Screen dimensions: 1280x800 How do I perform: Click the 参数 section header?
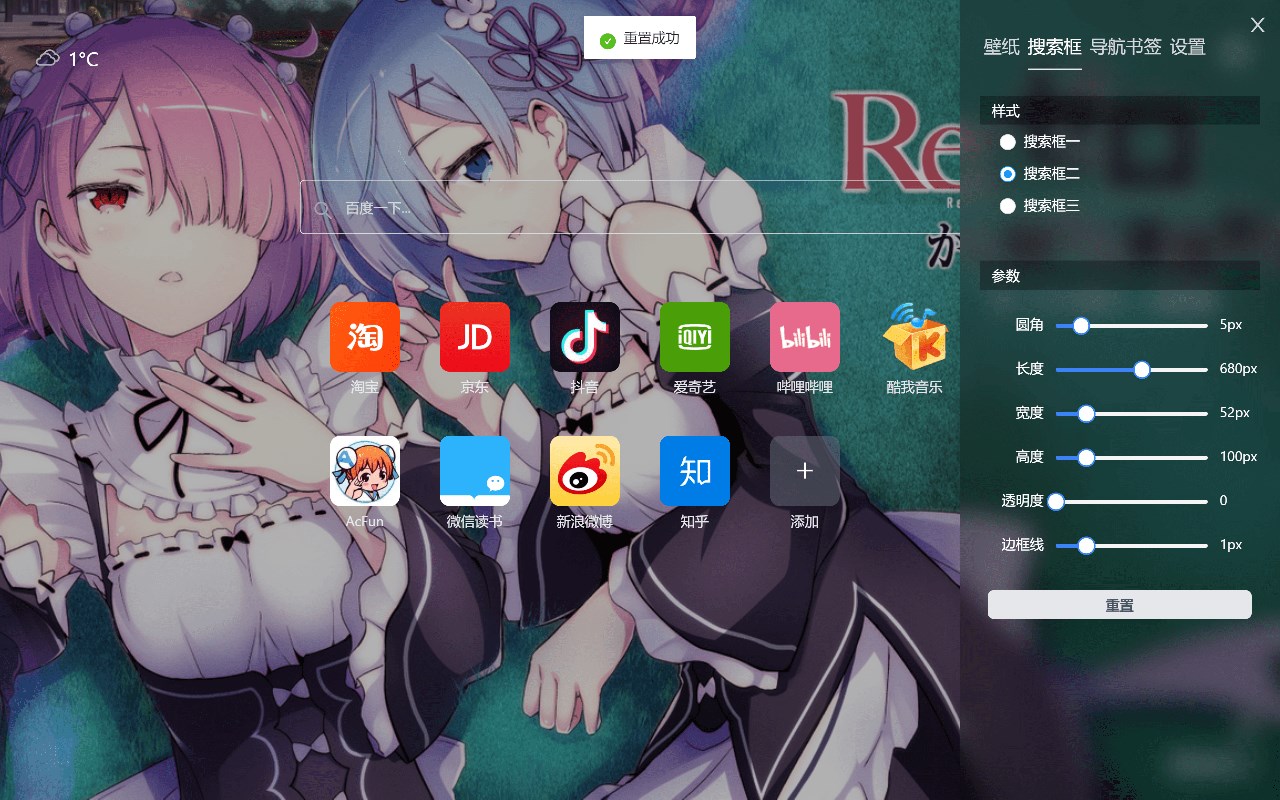1120,276
